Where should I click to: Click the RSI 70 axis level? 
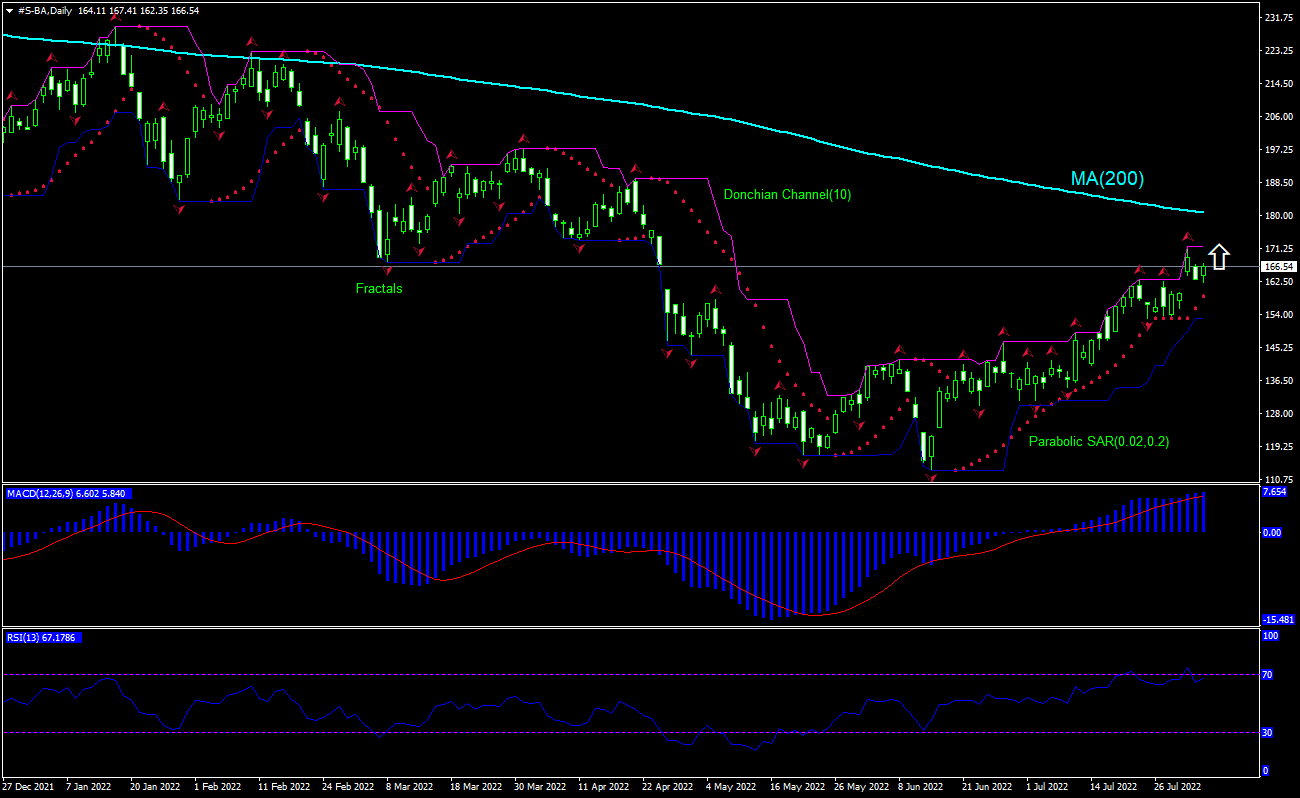1267,675
